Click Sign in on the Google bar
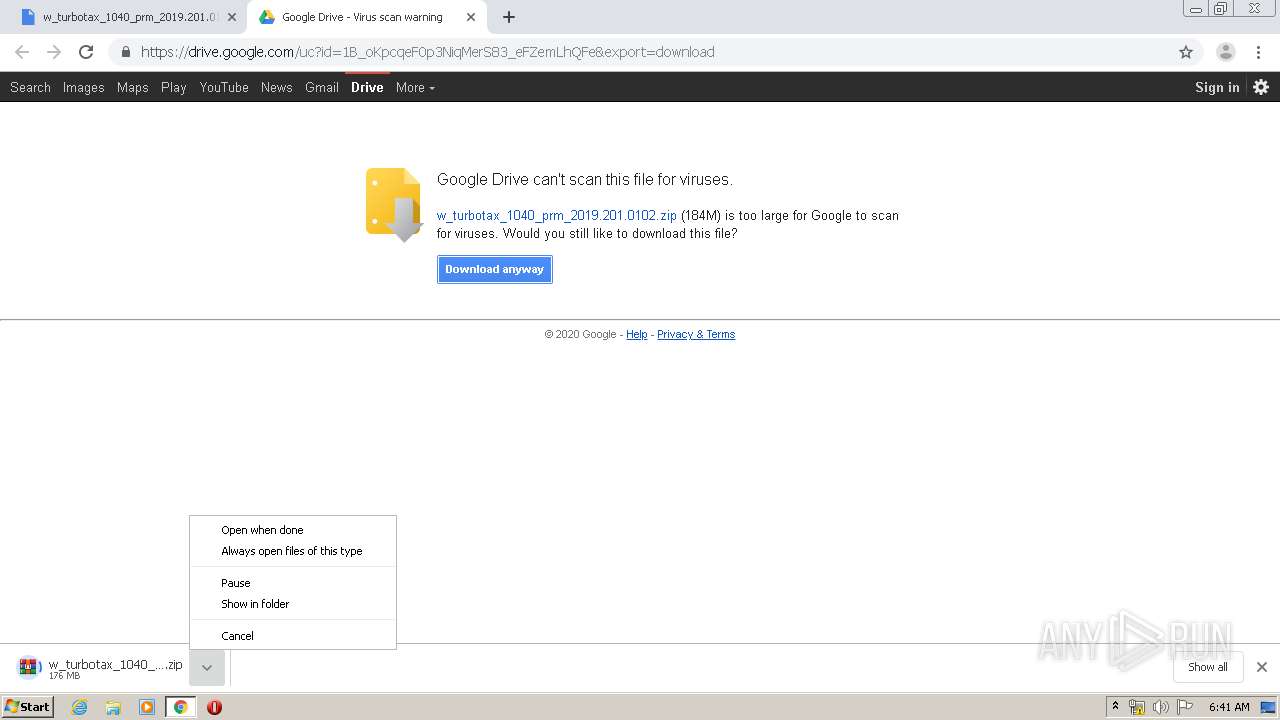The width and height of the screenshot is (1280, 720). [1217, 87]
